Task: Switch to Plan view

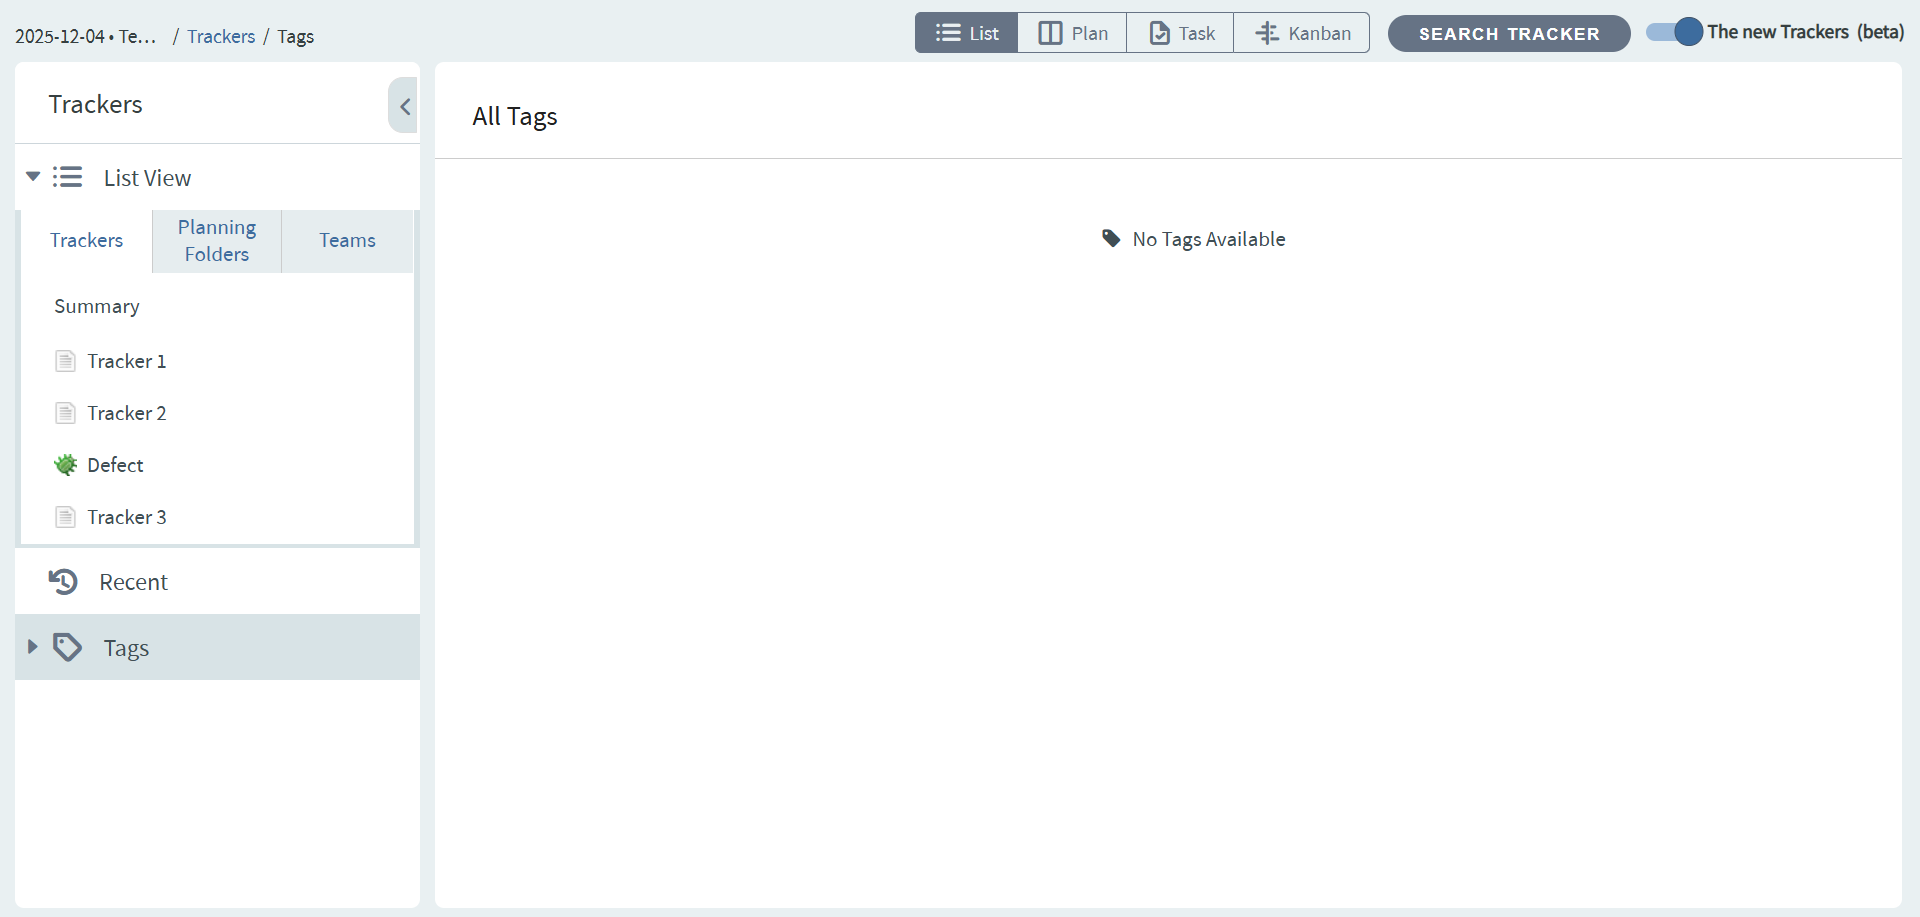Action: coord(1072,33)
